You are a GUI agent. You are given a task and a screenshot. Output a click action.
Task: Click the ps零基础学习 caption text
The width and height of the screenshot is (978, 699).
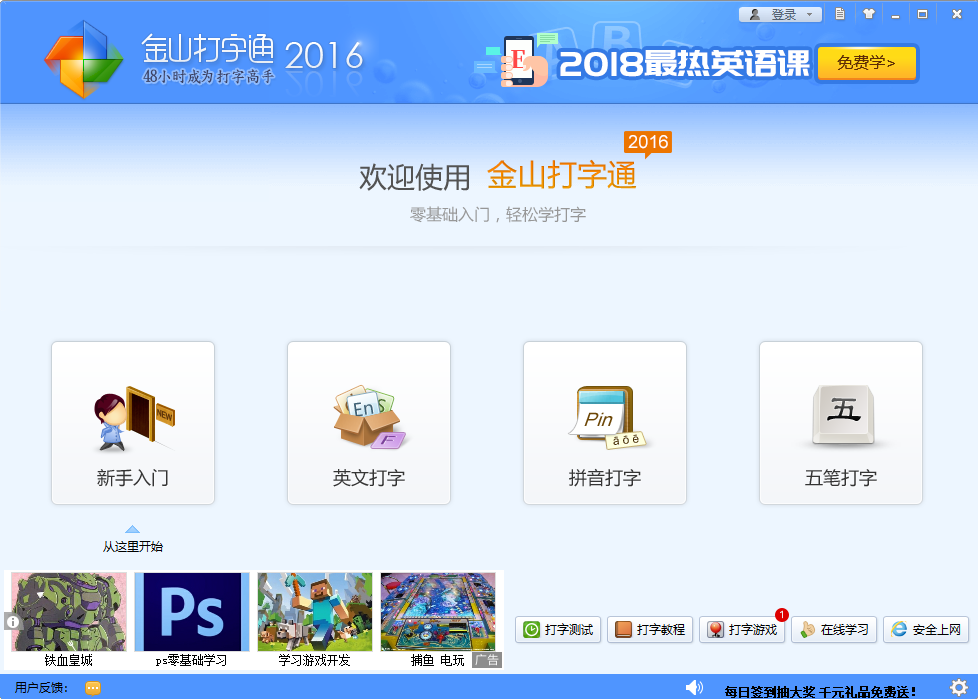(191, 660)
